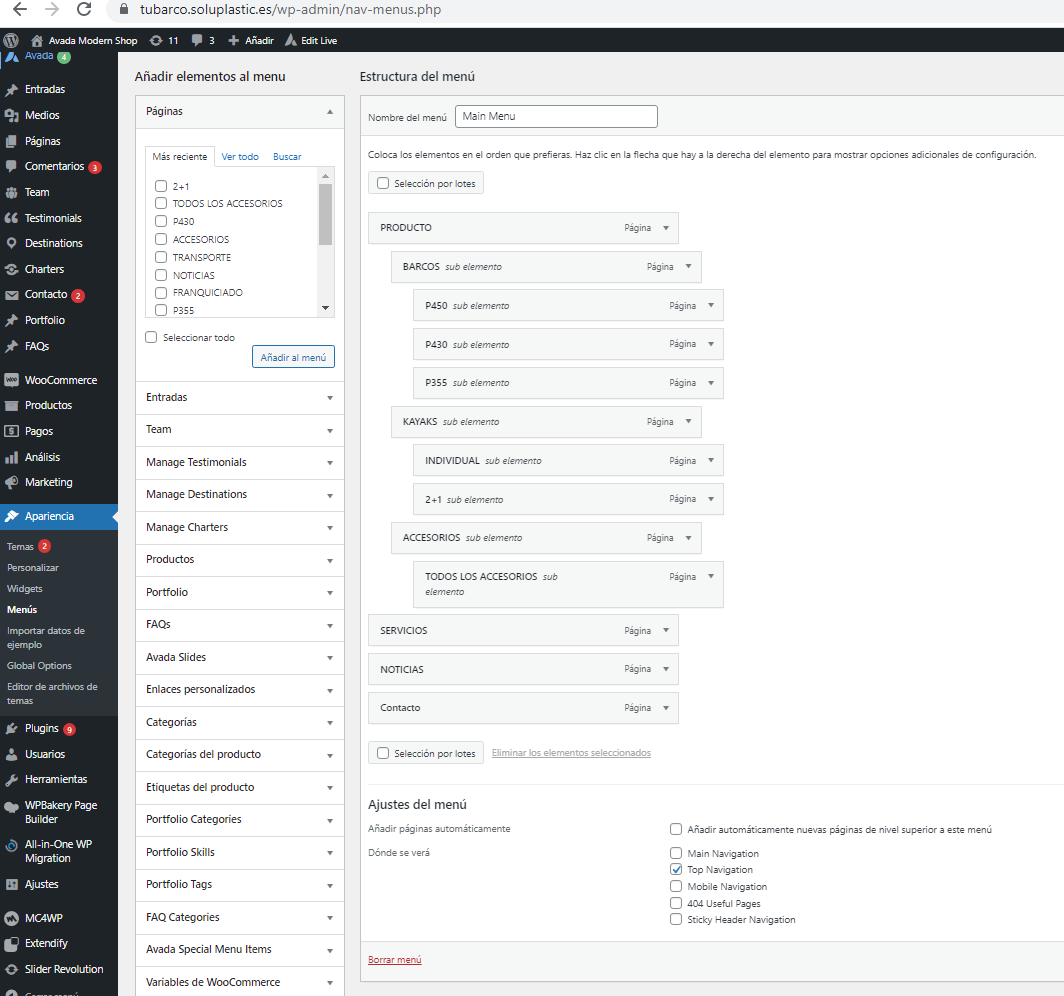Open Global Options submenu item
The image size is (1064, 996).
39,666
